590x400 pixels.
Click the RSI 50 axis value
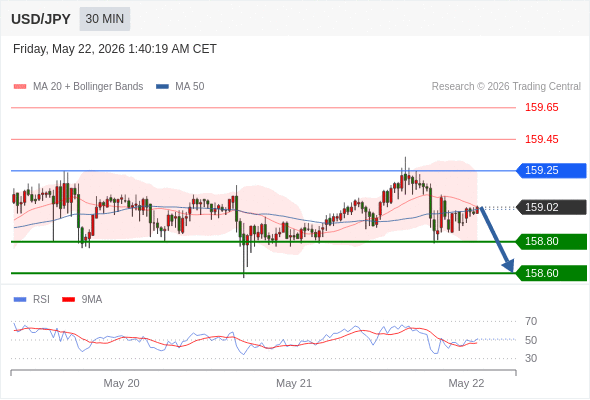click(x=531, y=340)
